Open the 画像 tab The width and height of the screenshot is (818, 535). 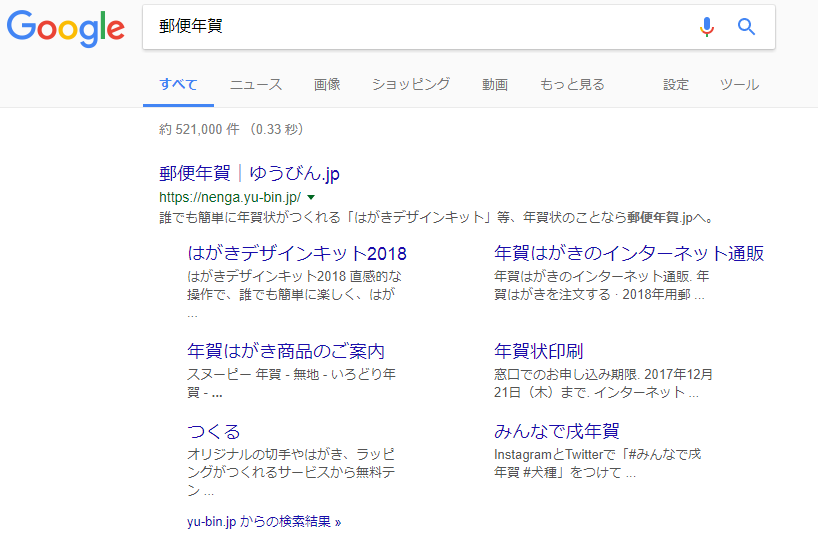[327, 84]
